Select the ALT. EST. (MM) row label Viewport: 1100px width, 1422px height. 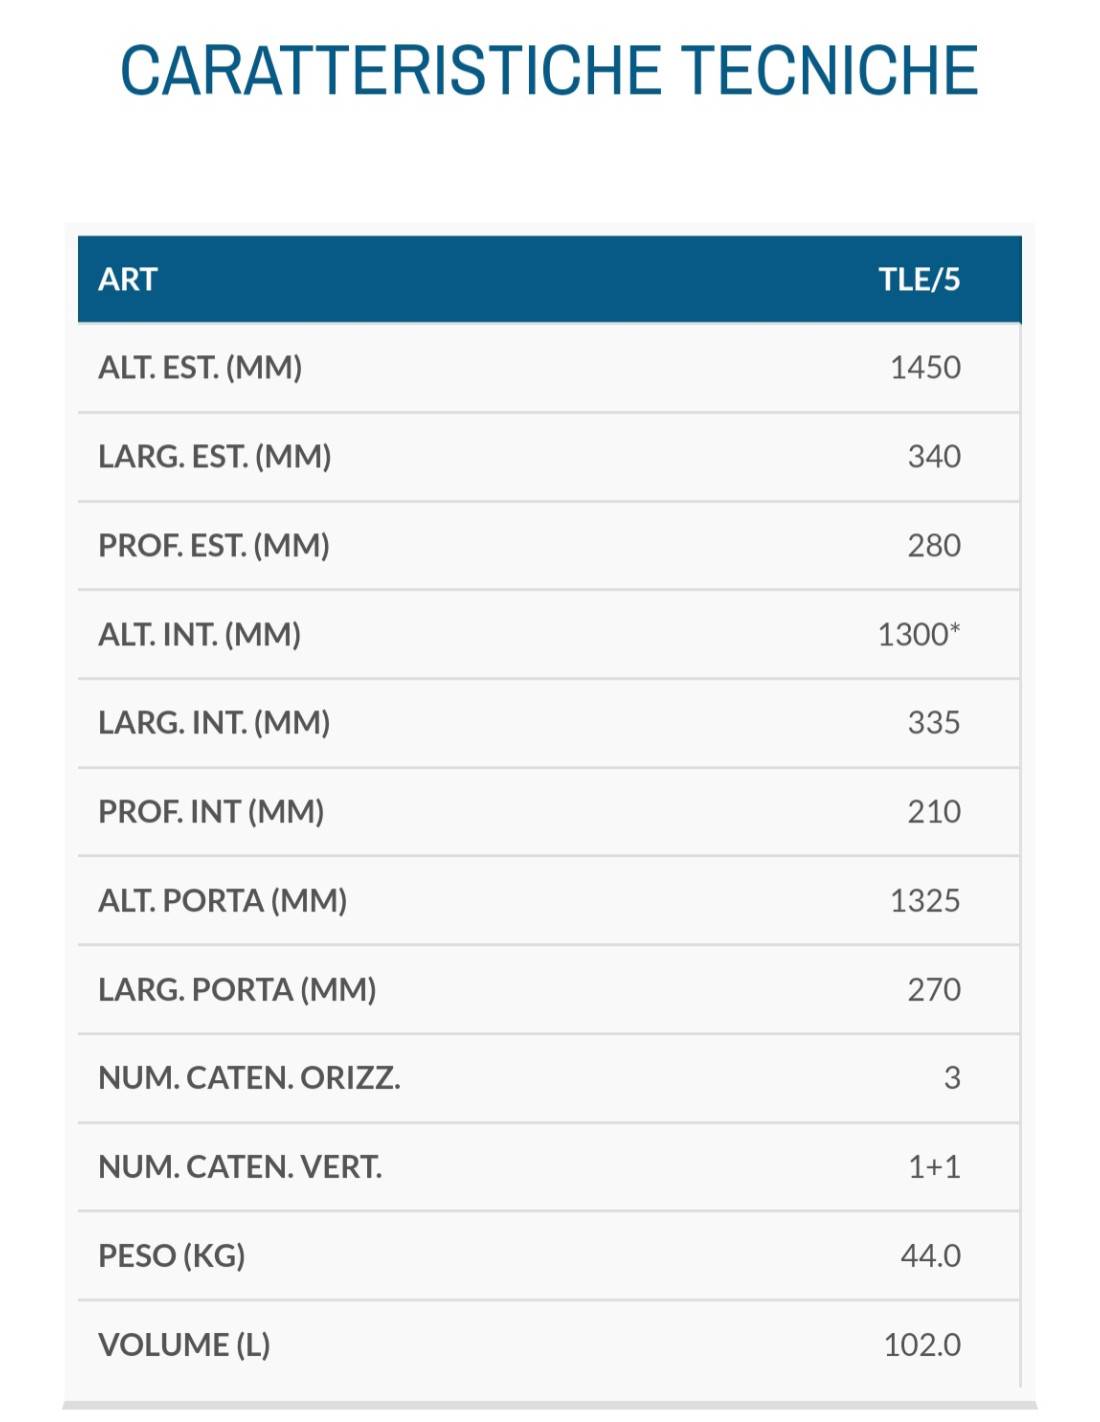pyautogui.click(x=200, y=368)
